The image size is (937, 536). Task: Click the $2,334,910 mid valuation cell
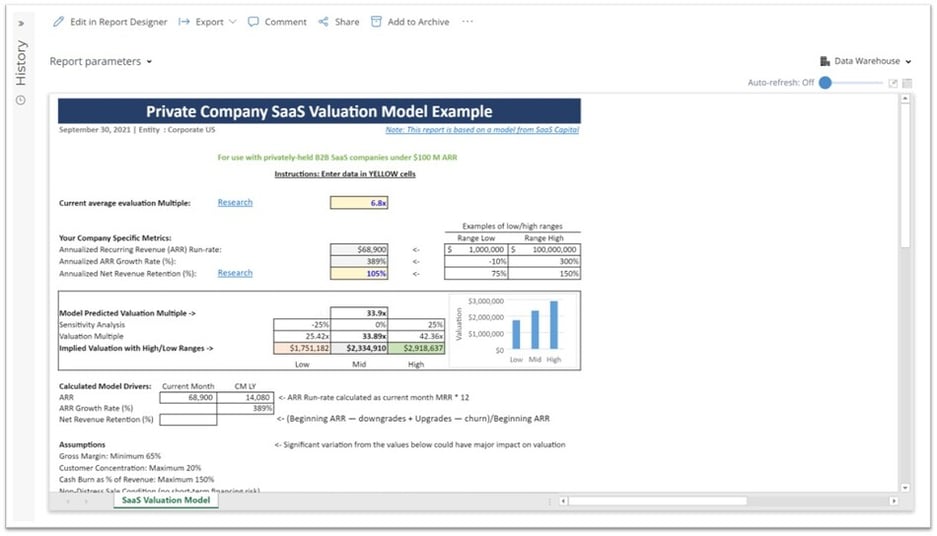pos(359,348)
